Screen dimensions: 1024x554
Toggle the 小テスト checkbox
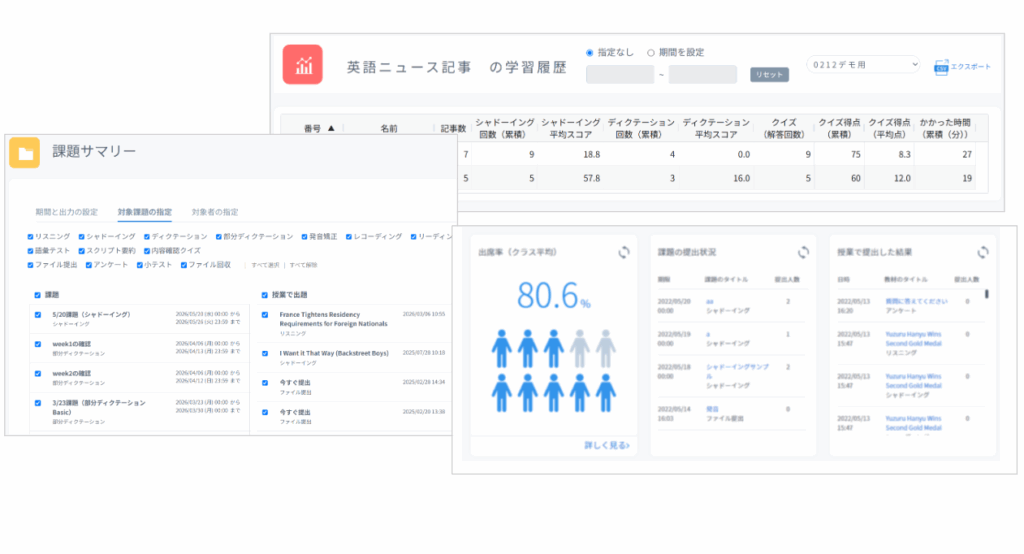(x=140, y=265)
